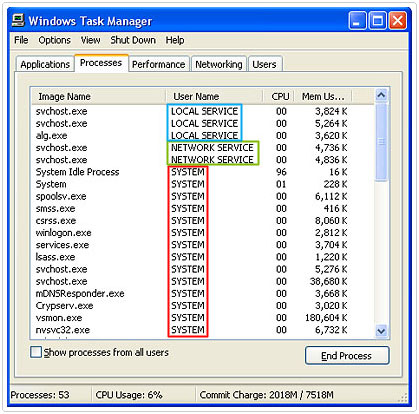This screenshot has height=414, width=419.
Task: Sort by the Mem Usage column header
Action: click(x=323, y=97)
